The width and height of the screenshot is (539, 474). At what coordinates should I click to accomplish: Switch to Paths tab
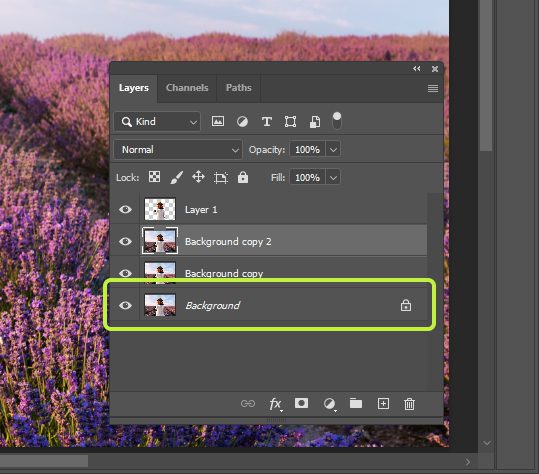239,88
